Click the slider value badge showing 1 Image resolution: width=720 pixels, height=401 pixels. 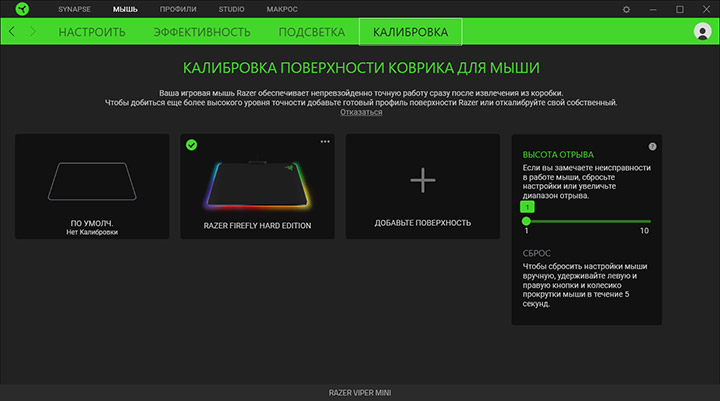[x=527, y=207]
